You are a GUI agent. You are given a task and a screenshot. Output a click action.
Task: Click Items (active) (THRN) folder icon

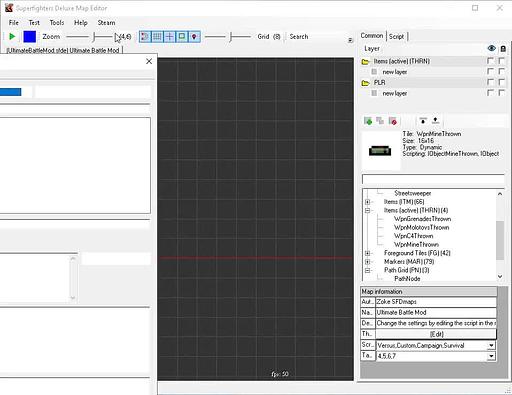point(366,62)
